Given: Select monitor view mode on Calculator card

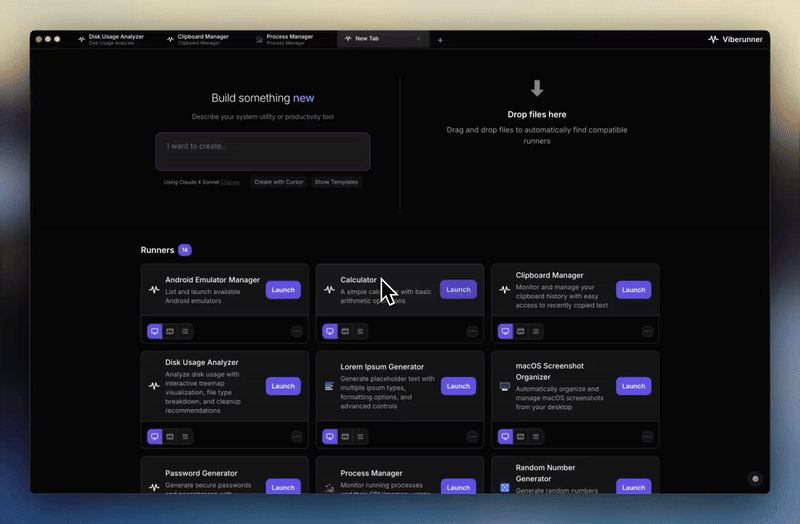Looking at the screenshot, I should point(329,331).
